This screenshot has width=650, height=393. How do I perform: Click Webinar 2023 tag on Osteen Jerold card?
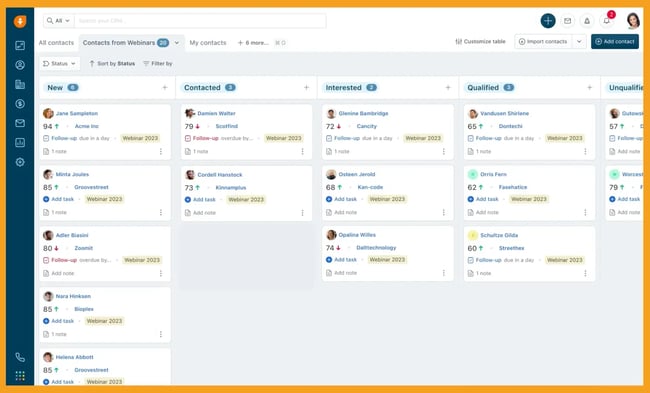pyautogui.click(x=387, y=199)
